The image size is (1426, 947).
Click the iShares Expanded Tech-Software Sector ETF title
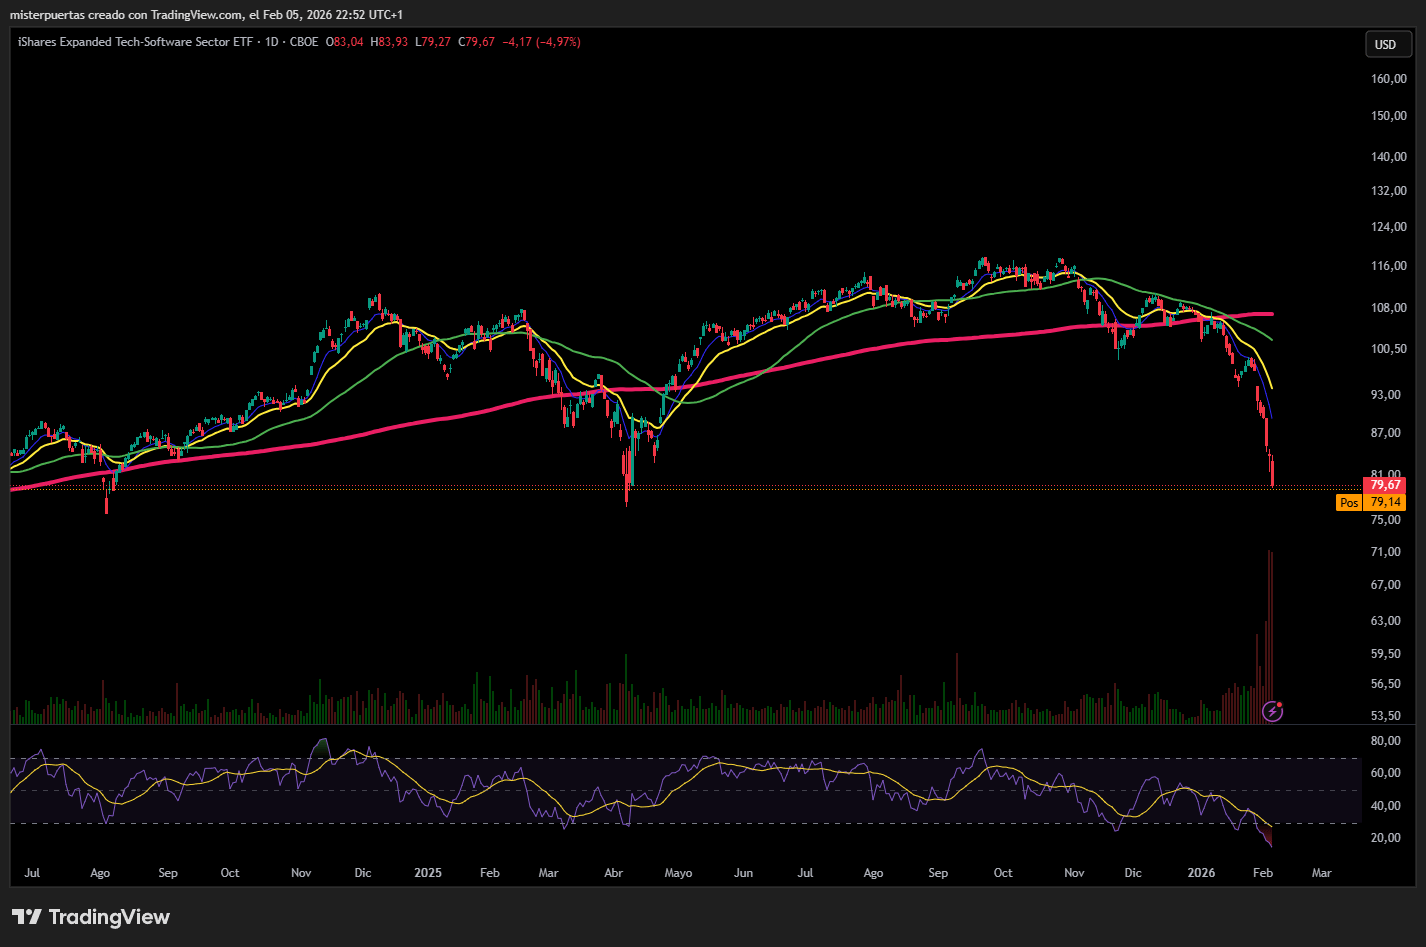[x=135, y=42]
